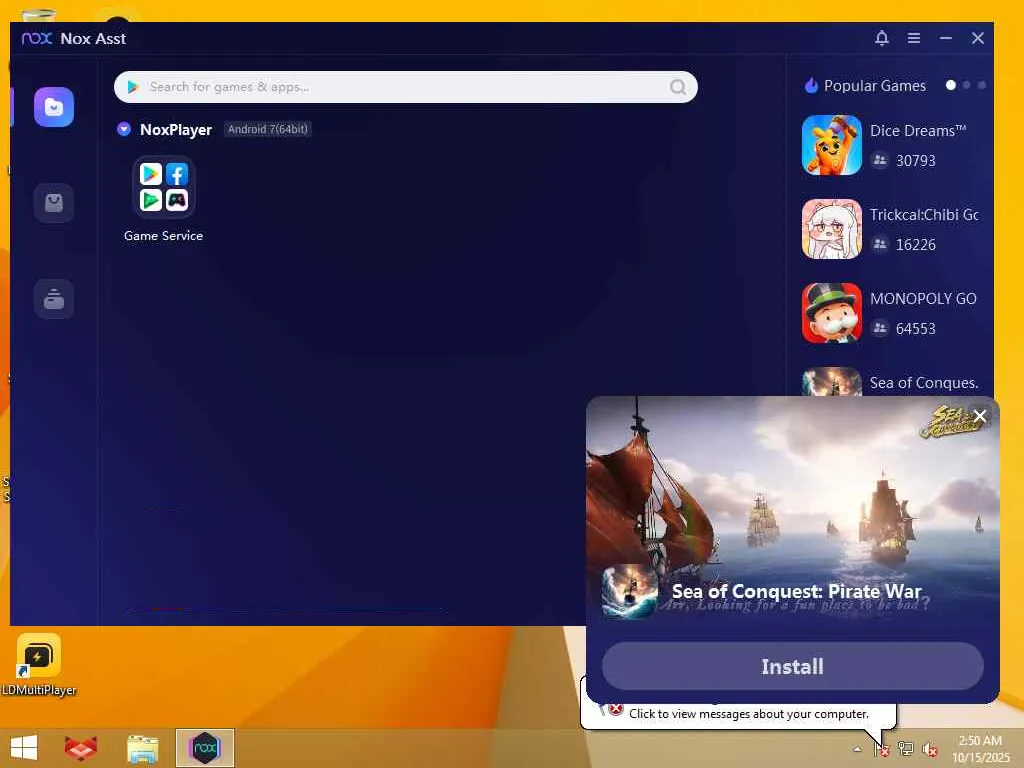Screen dimensions: 1024x768
Task: Open the LDMultiPlayer desktop shortcut
Action: pos(39,664)
